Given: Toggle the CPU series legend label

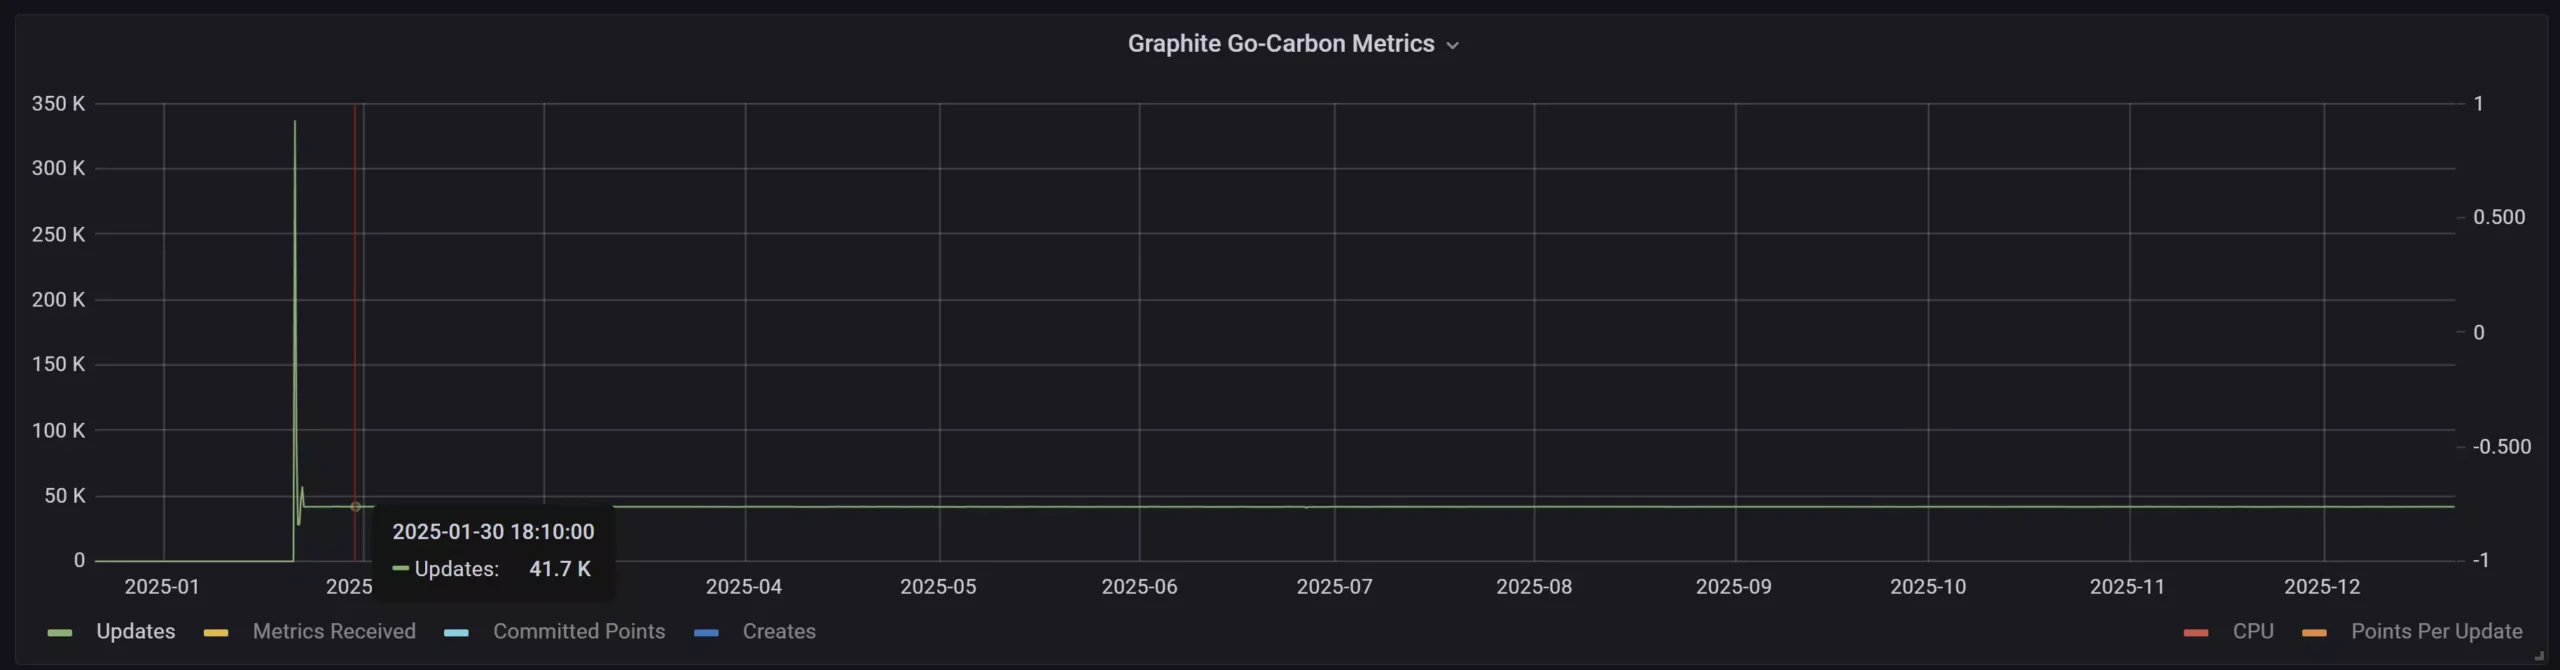Looking at the screenshot, I should [2252, 631].
